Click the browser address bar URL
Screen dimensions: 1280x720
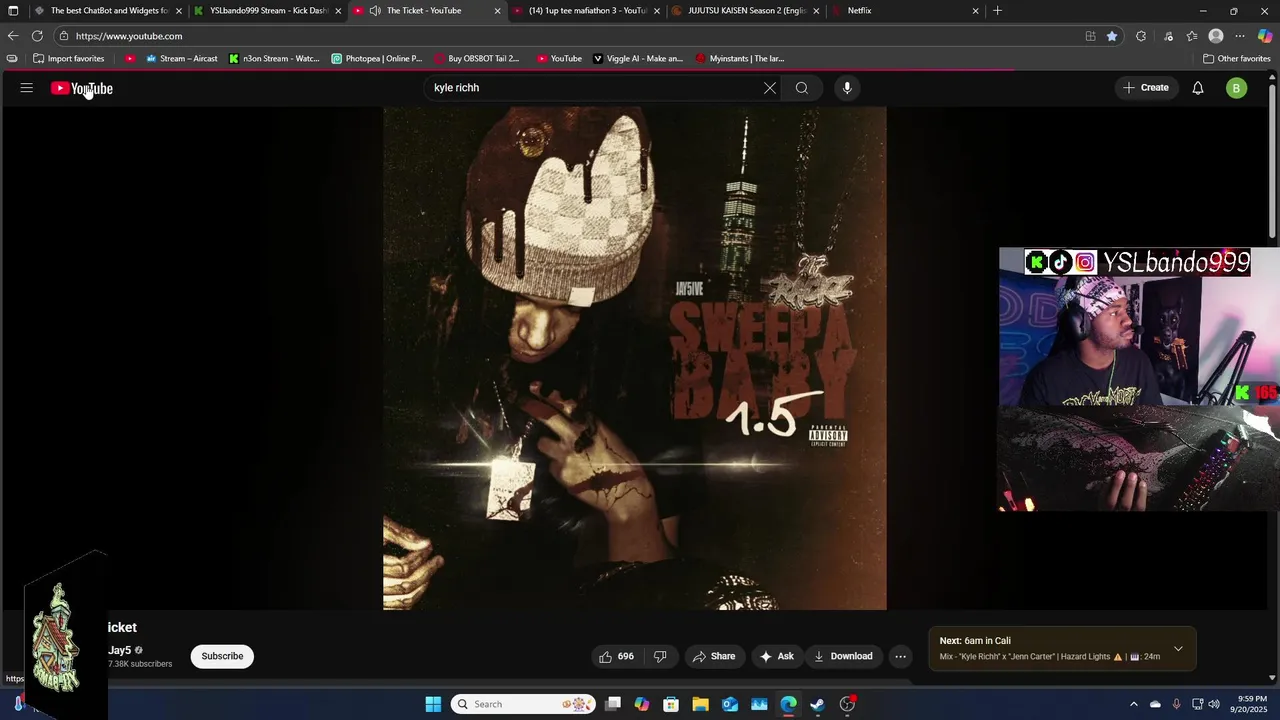coord(129,36)
